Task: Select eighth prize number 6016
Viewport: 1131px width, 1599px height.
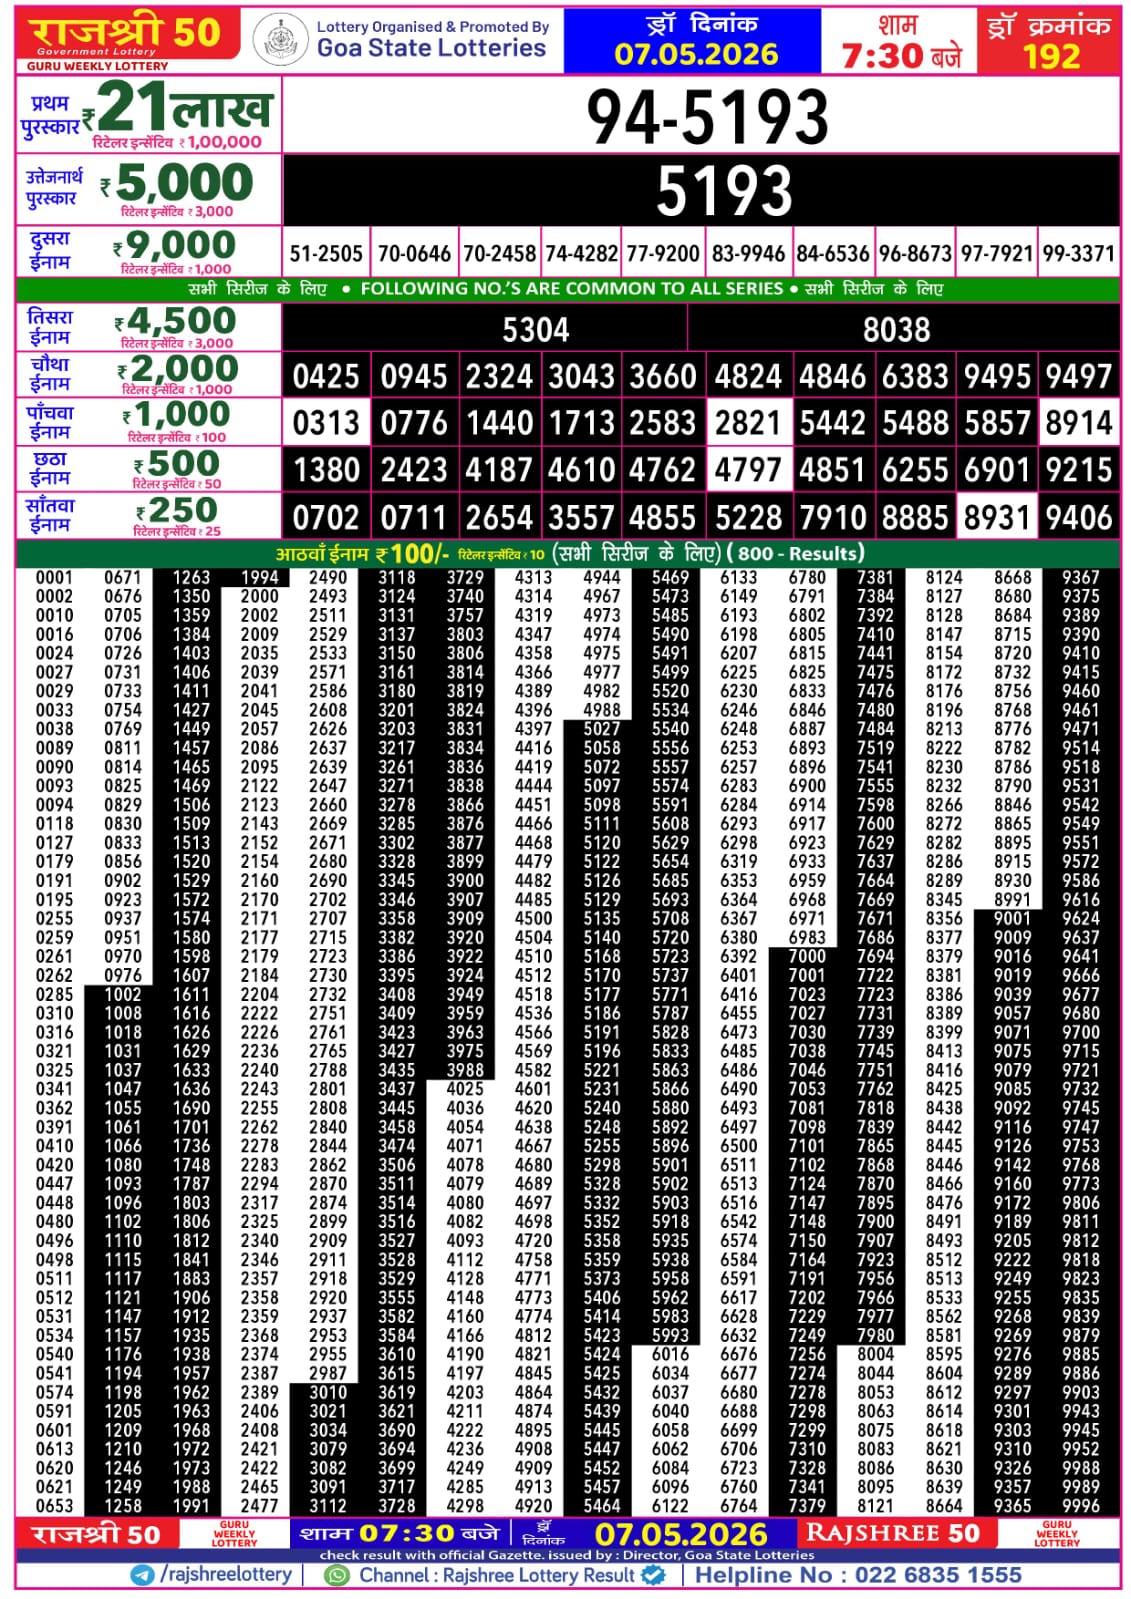Action: 670,1354
